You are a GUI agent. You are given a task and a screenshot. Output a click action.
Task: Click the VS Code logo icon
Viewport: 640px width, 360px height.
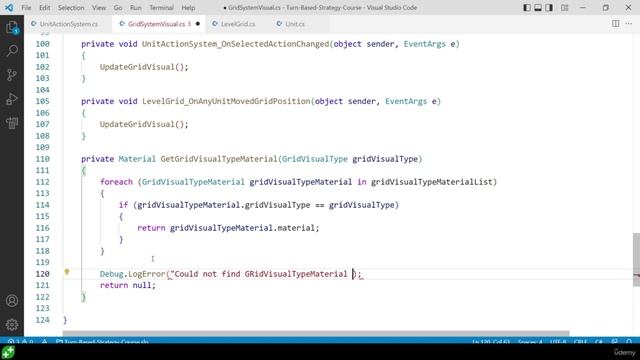click(9, 7)
